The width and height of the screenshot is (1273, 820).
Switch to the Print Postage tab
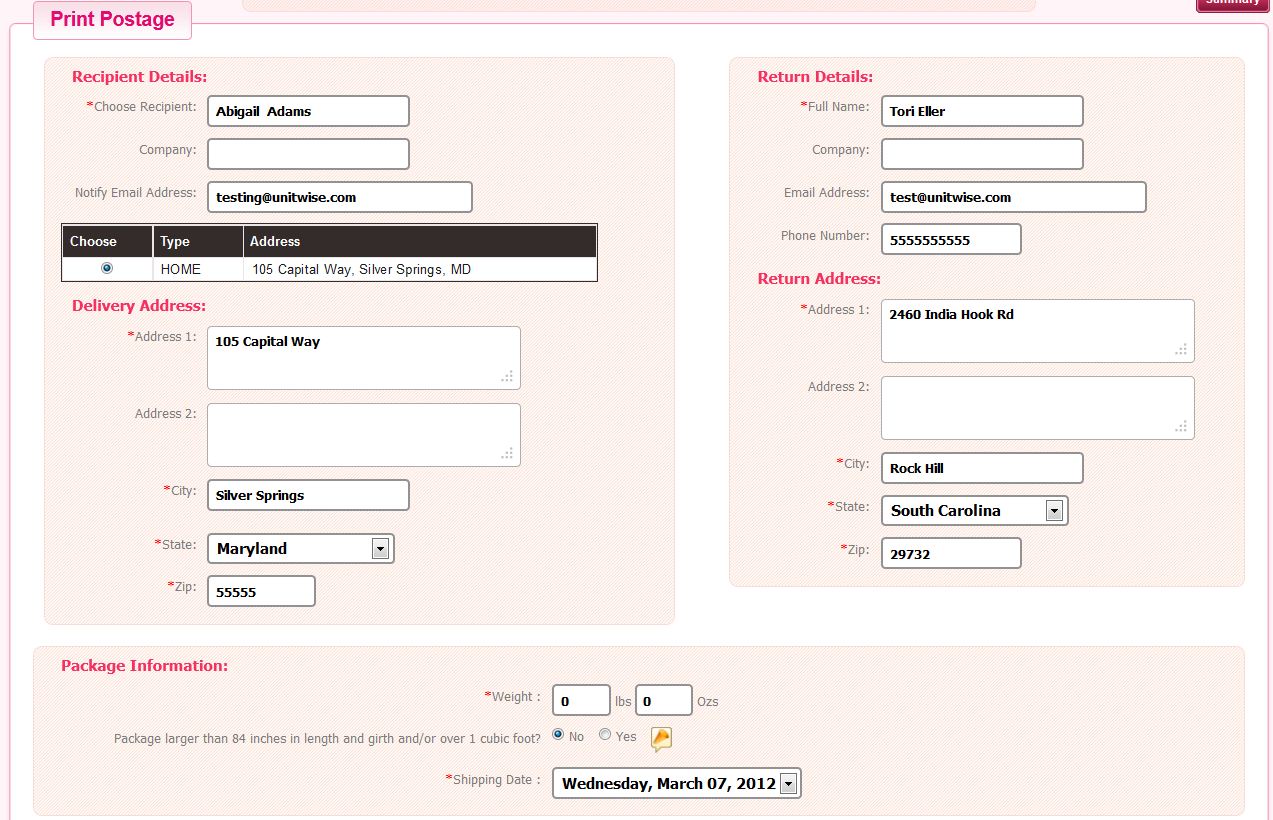coord(111,19)
